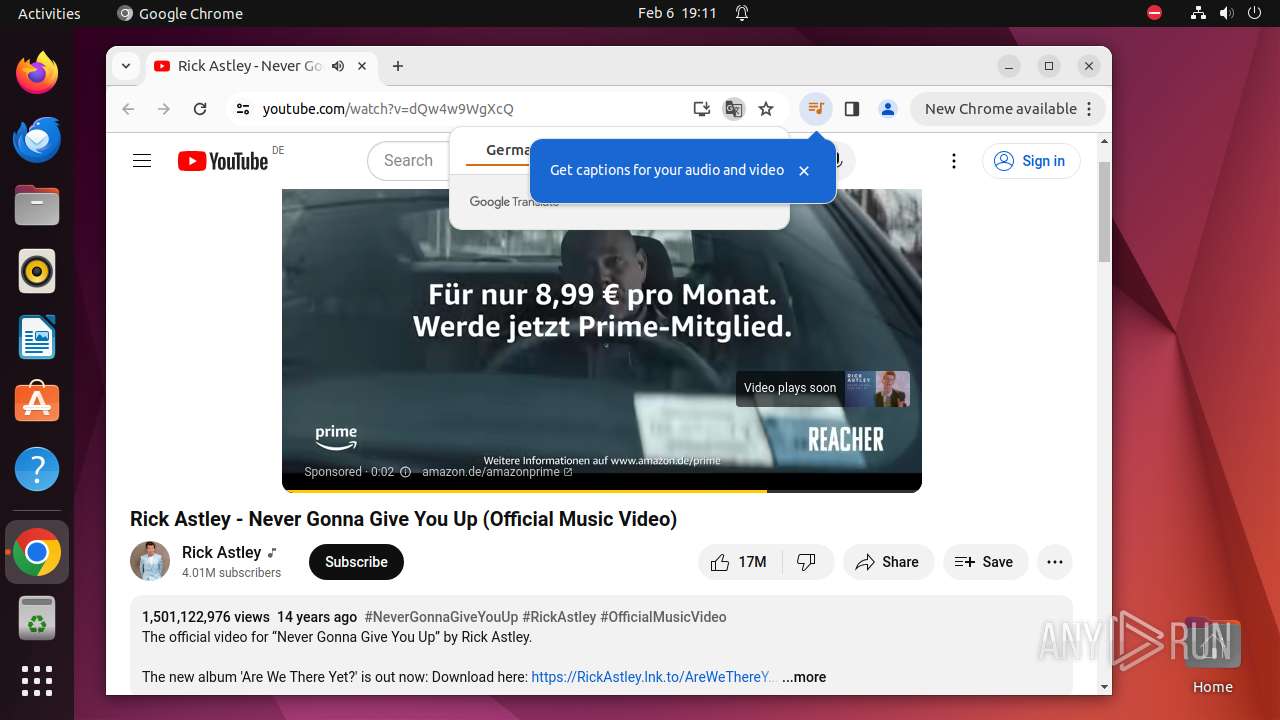View site information icon

coord(243,109)
